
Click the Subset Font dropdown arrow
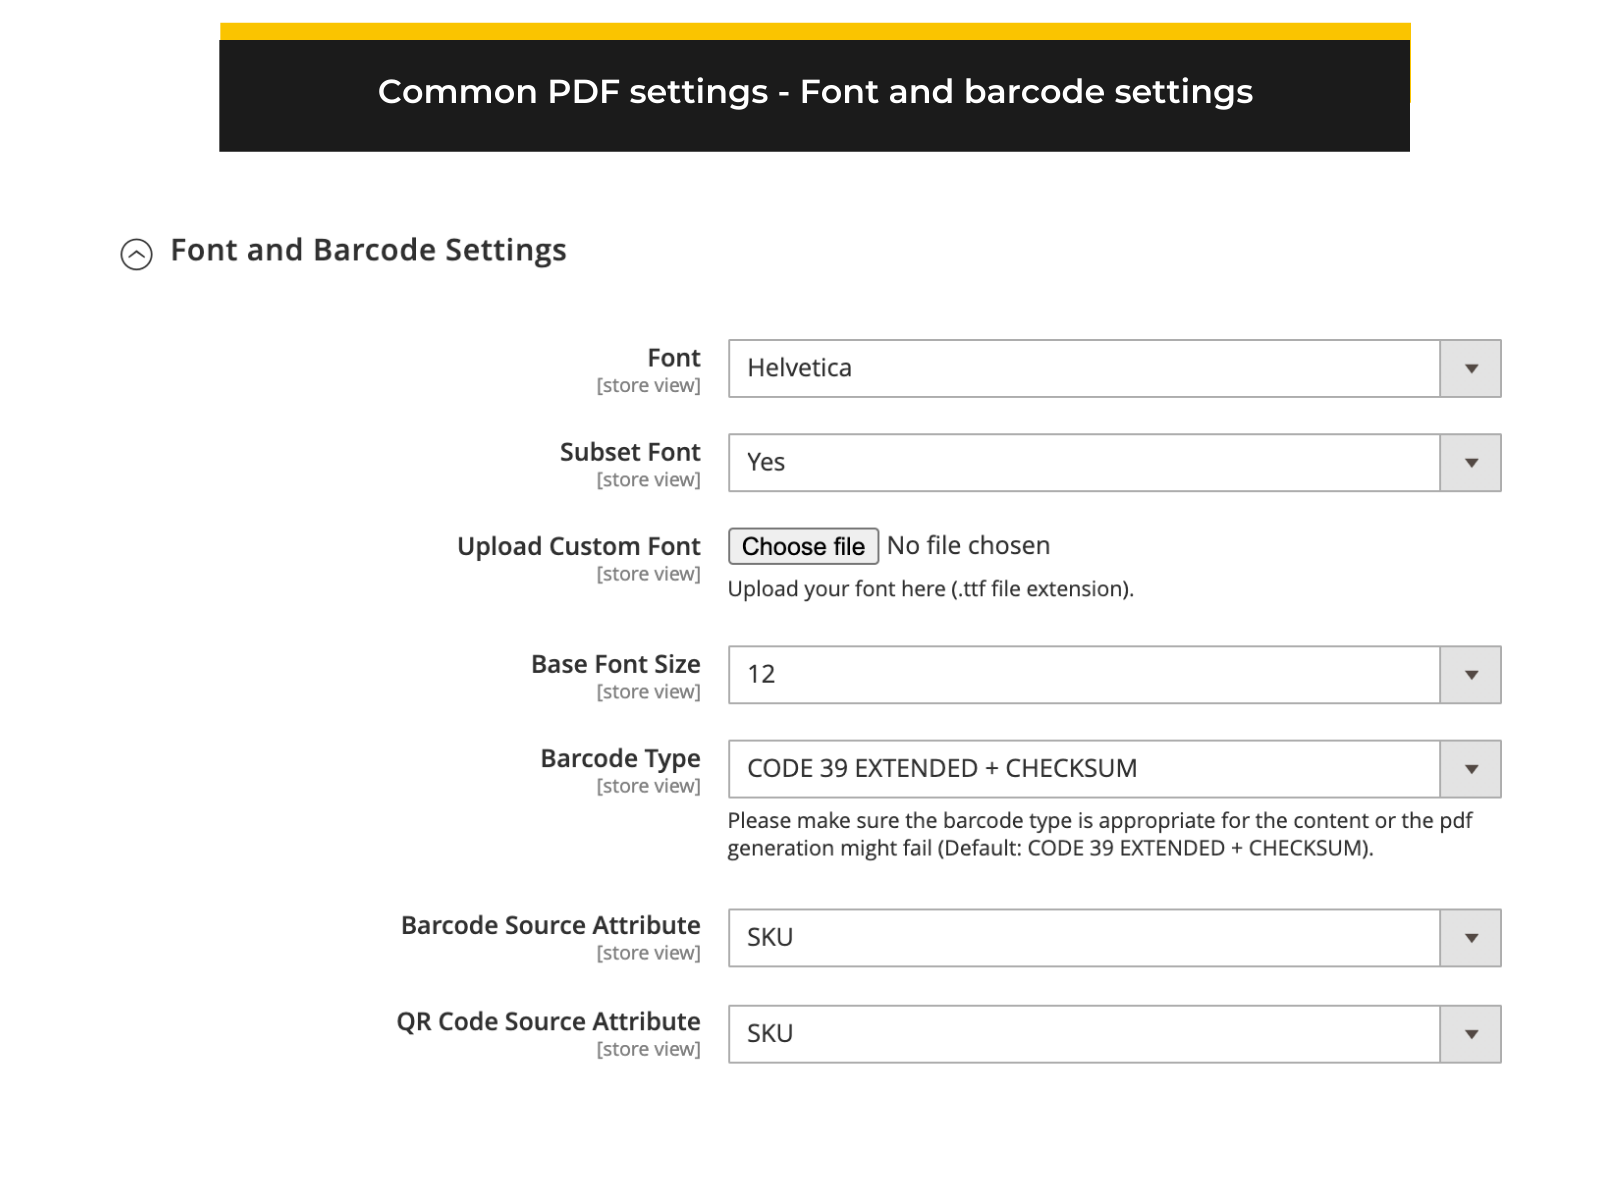point(1470,462)
